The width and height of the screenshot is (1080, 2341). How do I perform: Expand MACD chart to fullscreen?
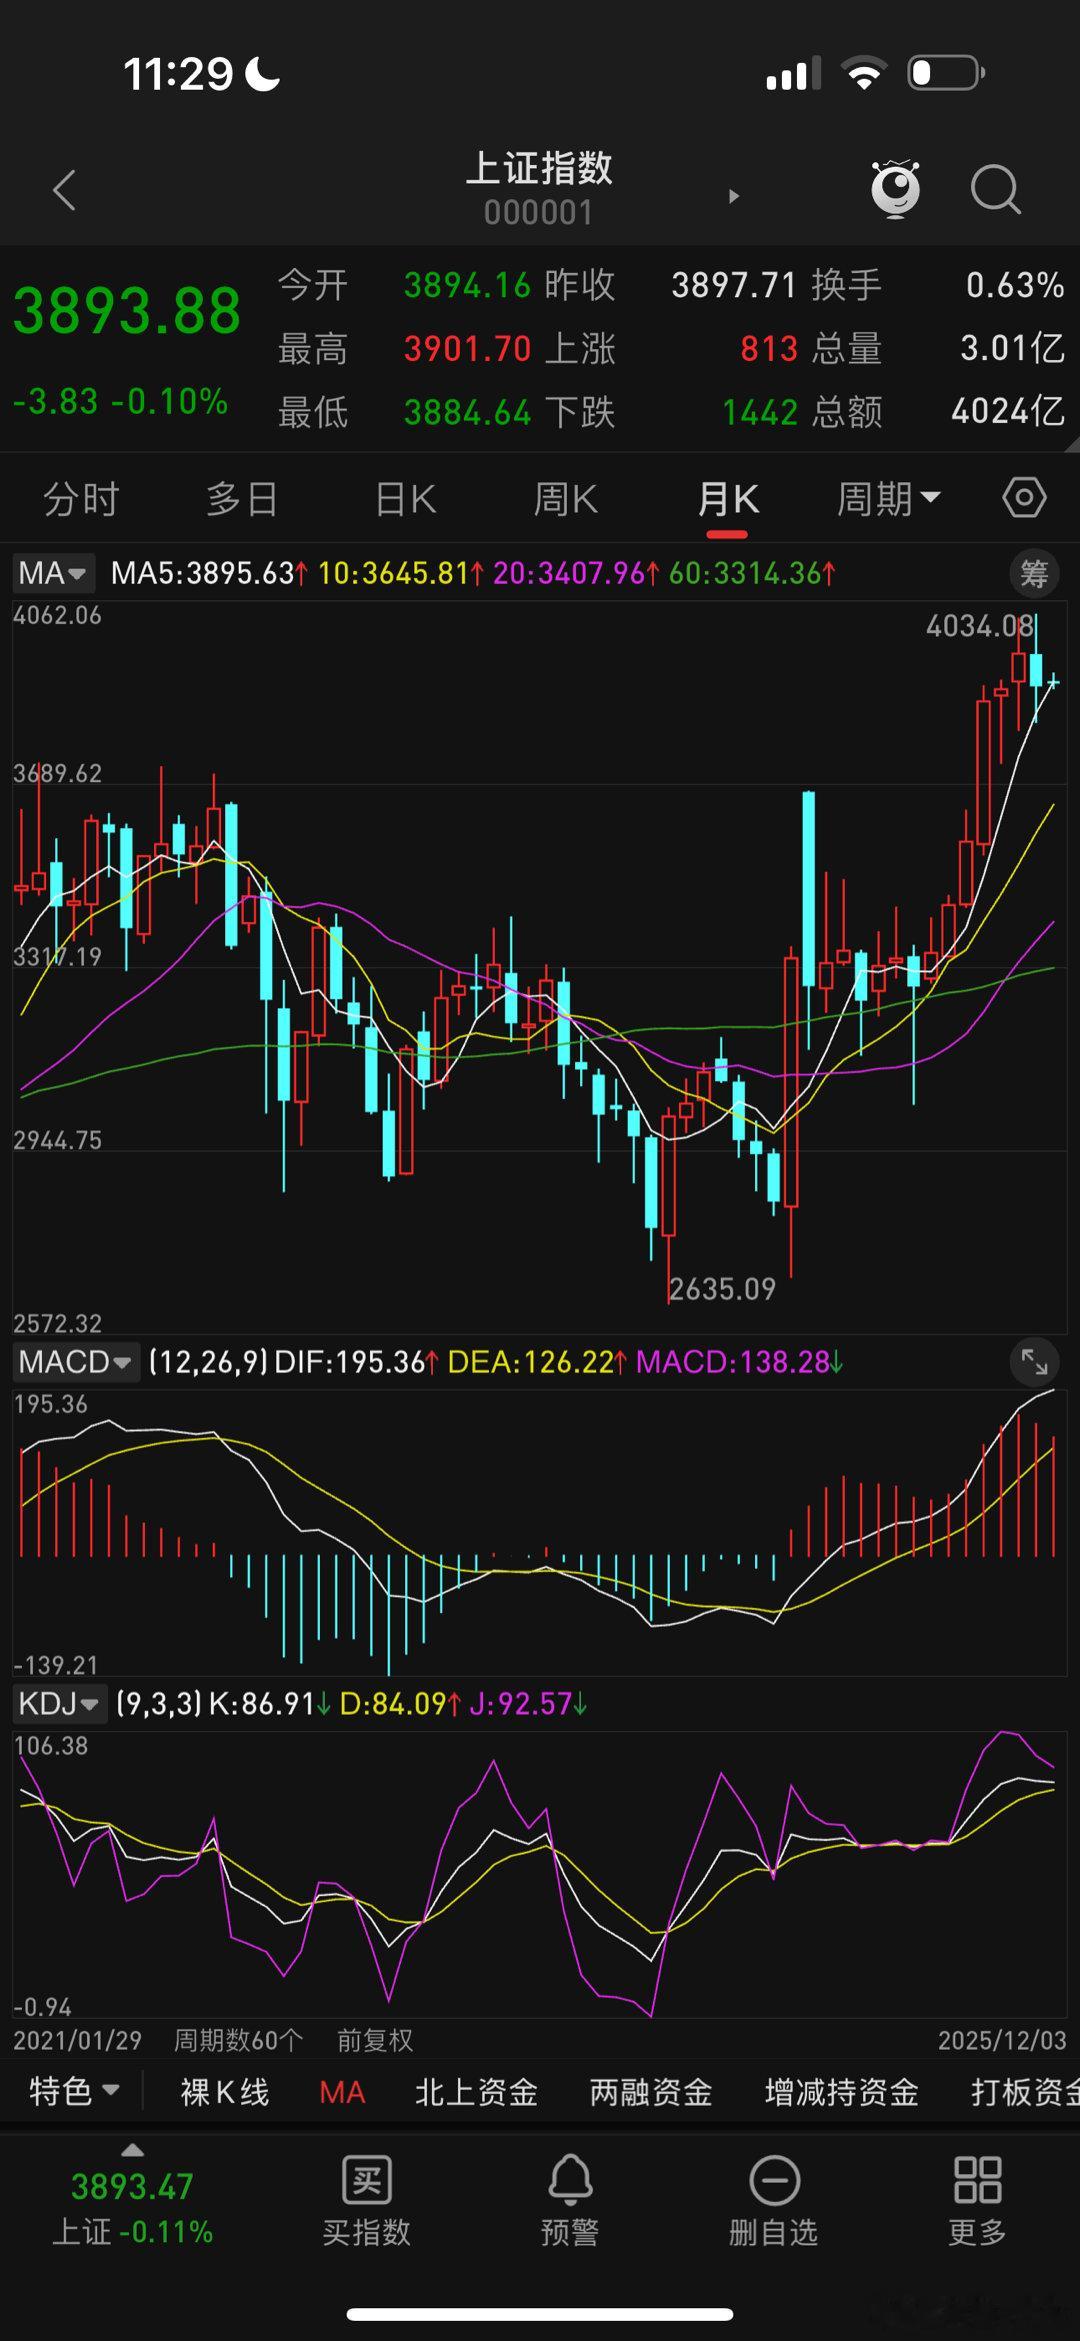coord(1034,1361)
